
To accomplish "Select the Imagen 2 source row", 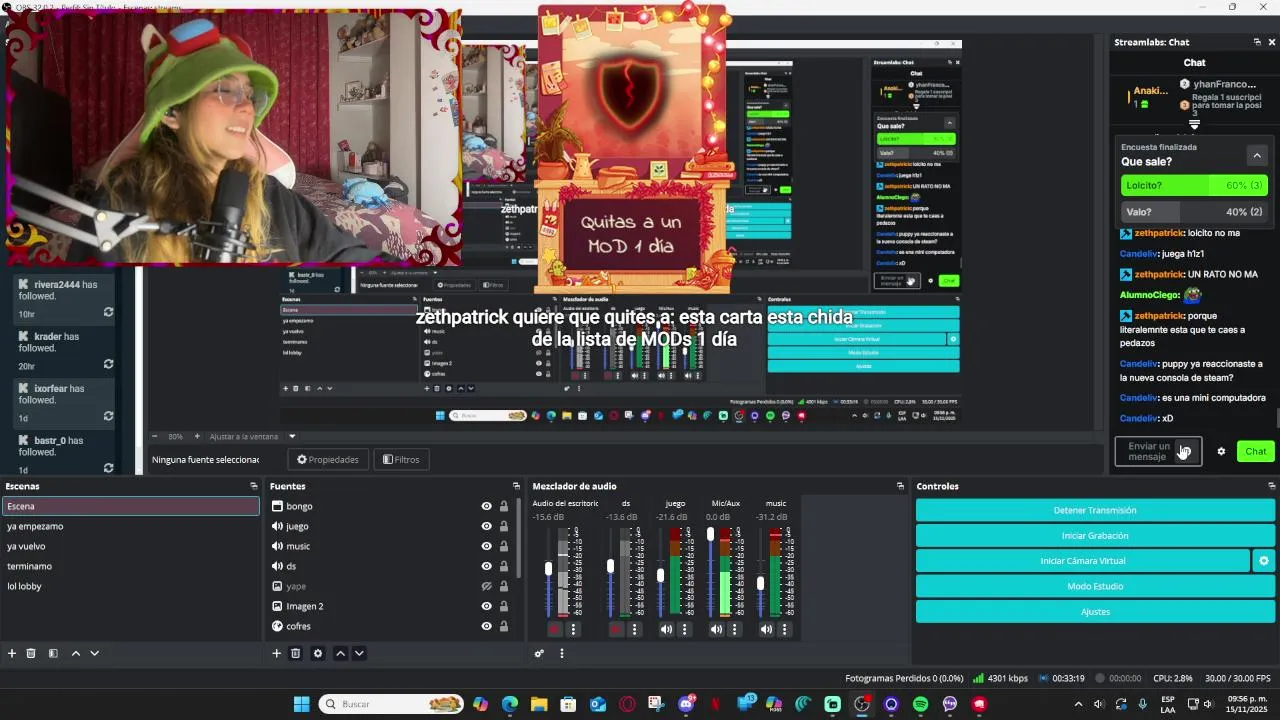I will click(x=392, y=606).
